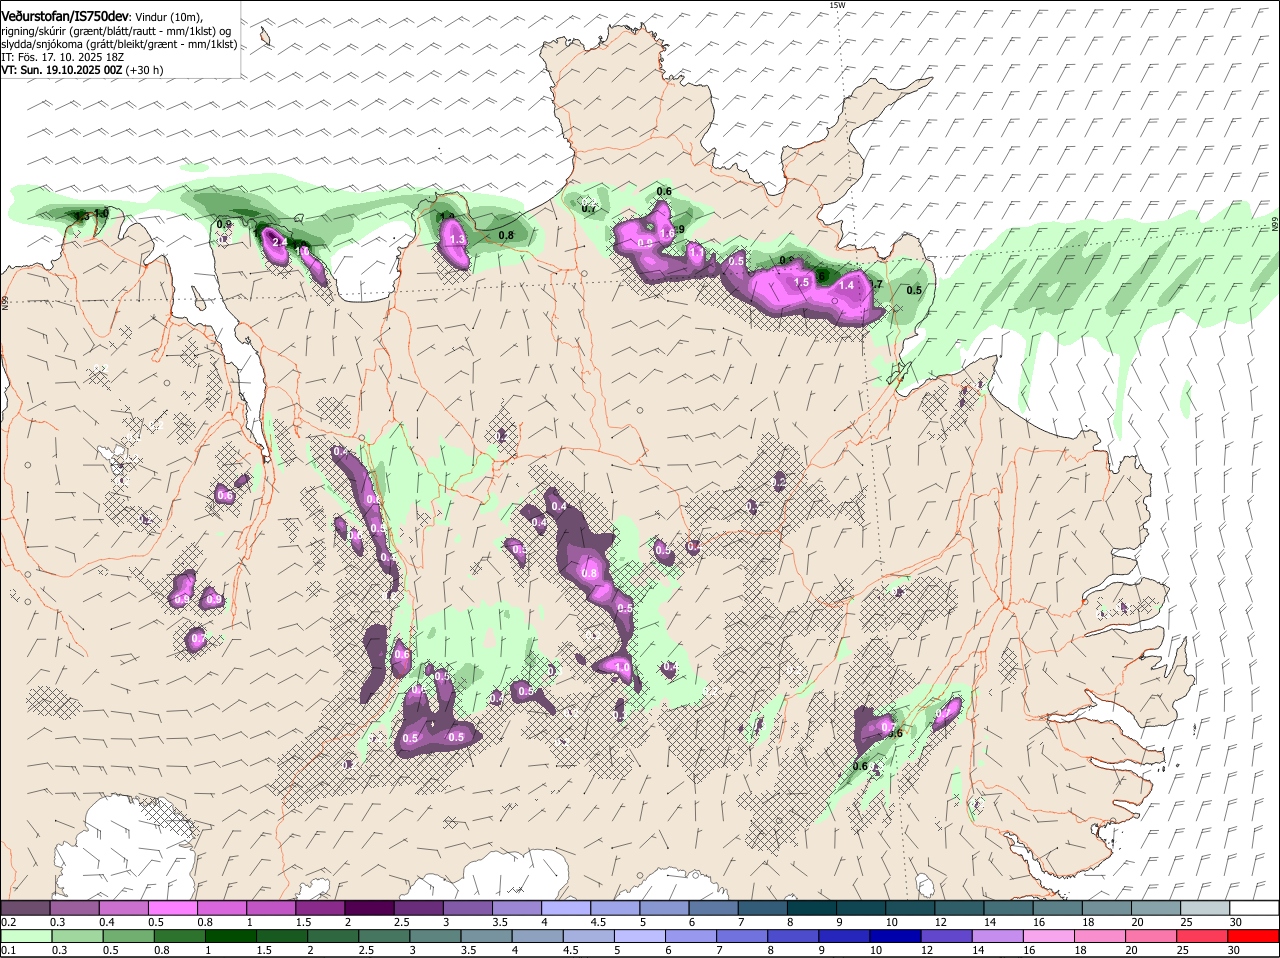This screenshot has height=958, width=1280.
Task: Click the 0.2 label on the snow legend
Action: pyautogui.click(x=8, y=921)
